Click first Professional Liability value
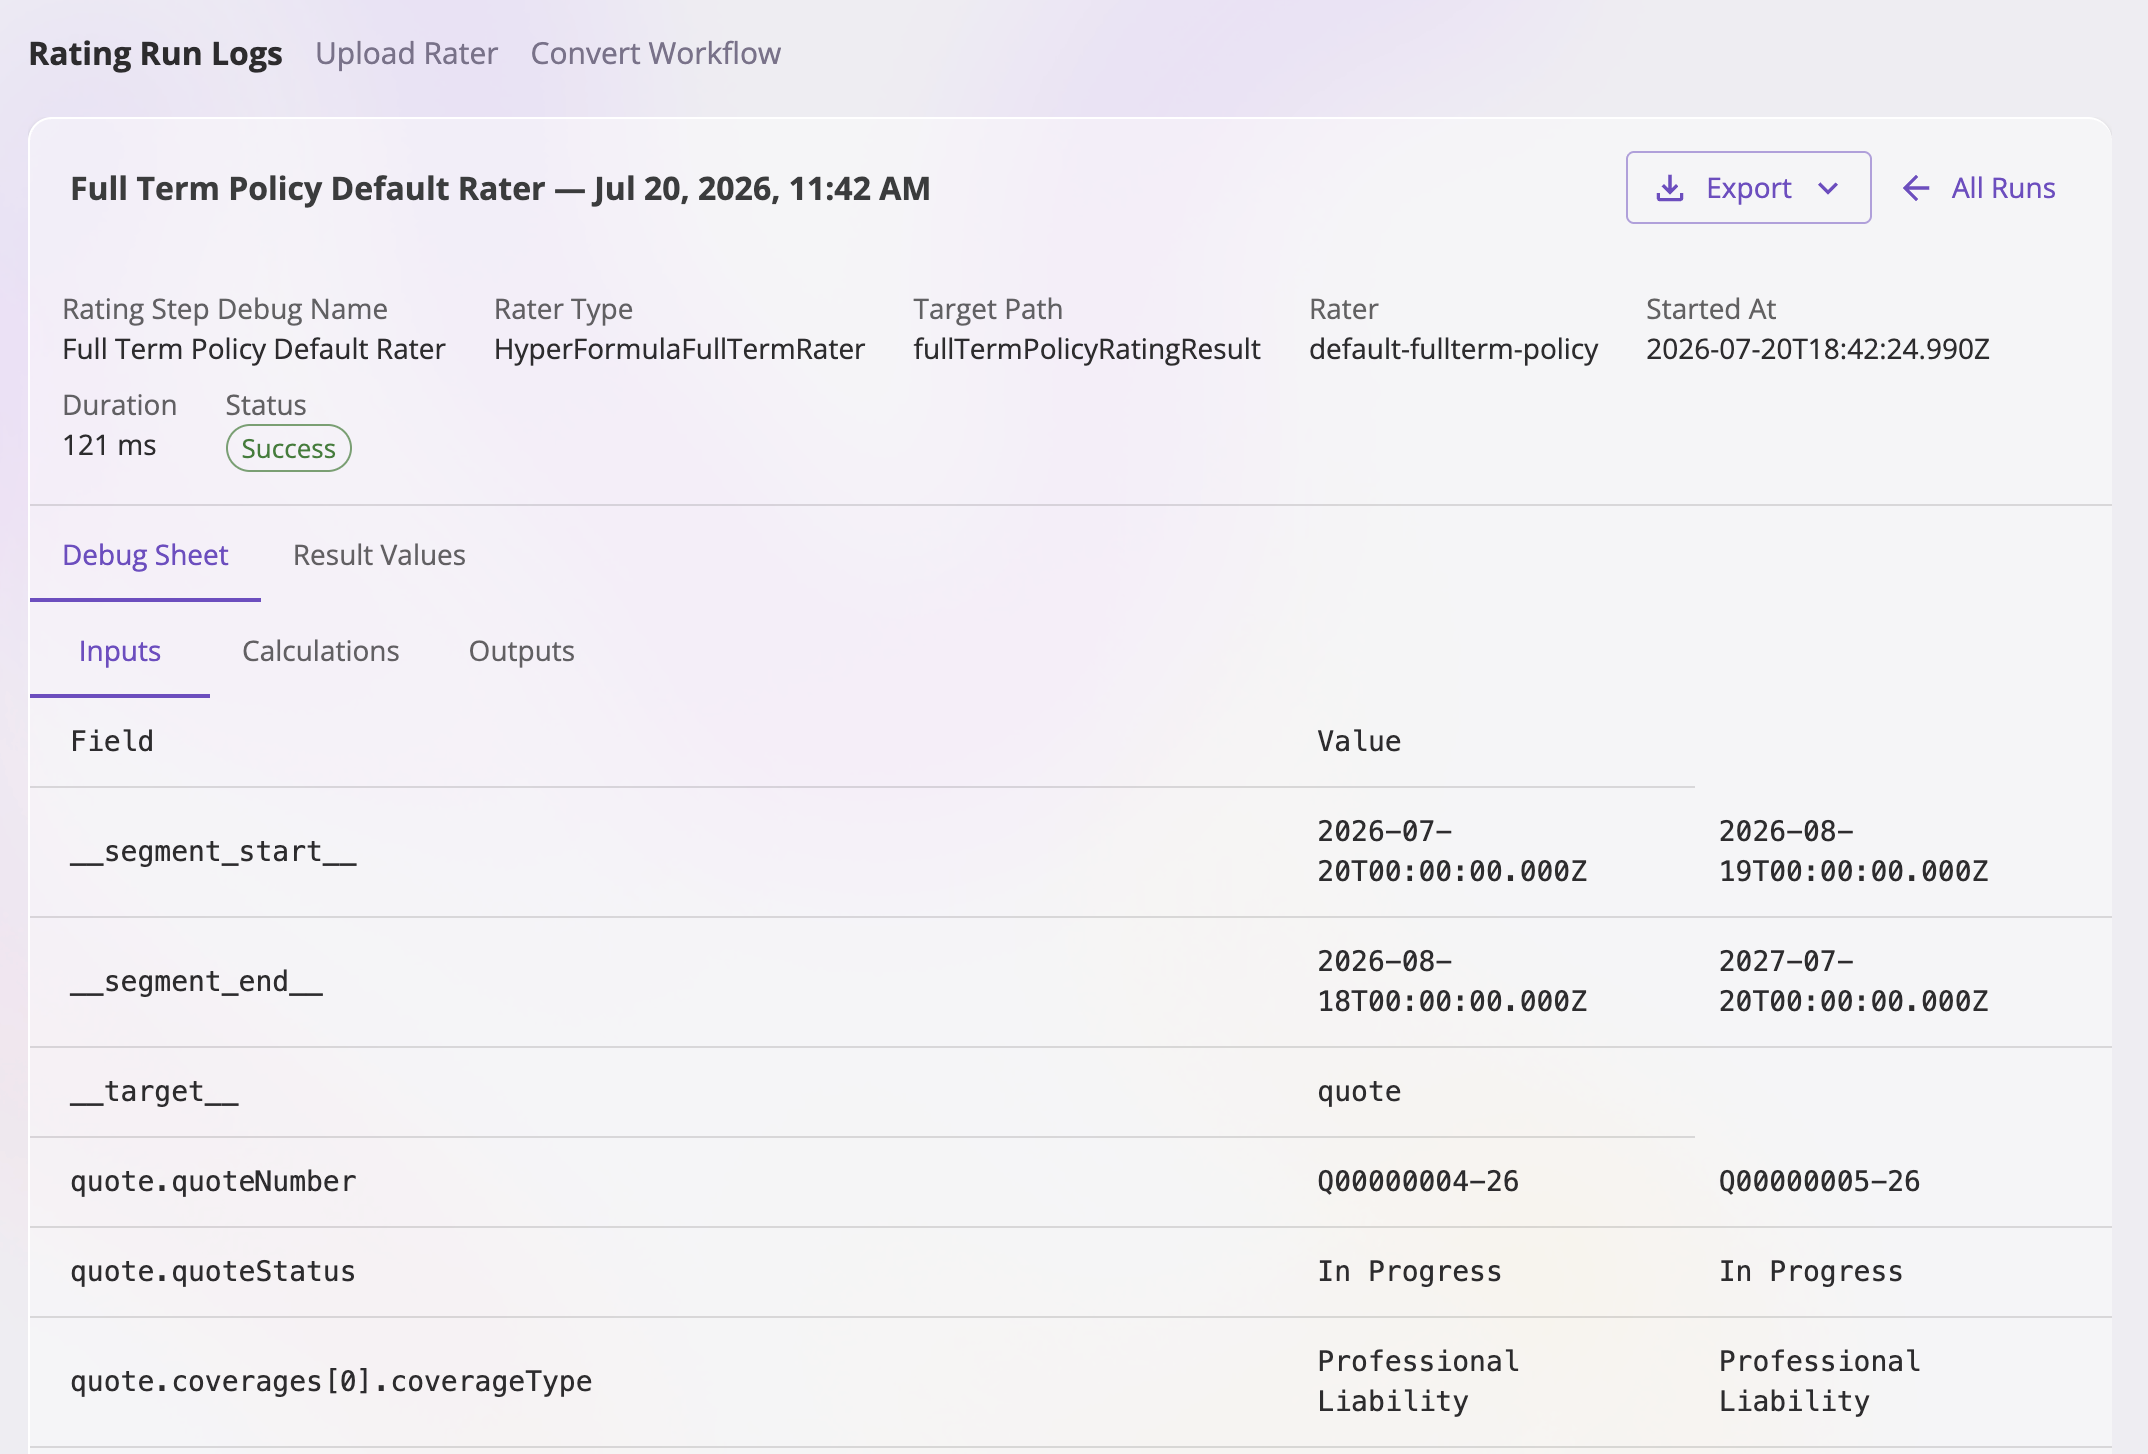 click(1418, 1381)
